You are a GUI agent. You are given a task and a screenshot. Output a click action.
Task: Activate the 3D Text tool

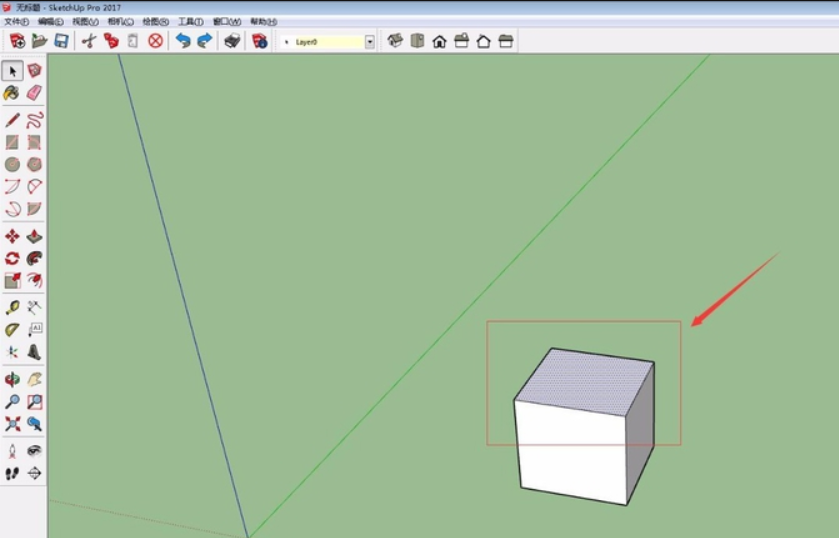click(x=34, y=352)
